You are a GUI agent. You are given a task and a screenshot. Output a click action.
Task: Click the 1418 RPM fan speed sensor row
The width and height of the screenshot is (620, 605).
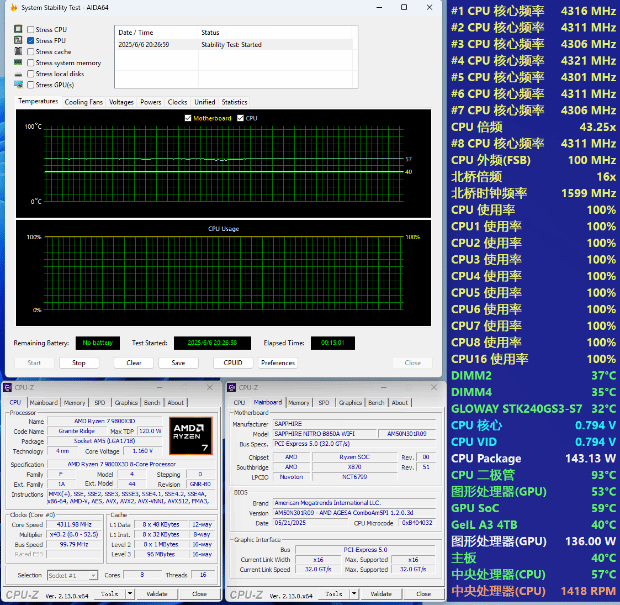point(533,591)
